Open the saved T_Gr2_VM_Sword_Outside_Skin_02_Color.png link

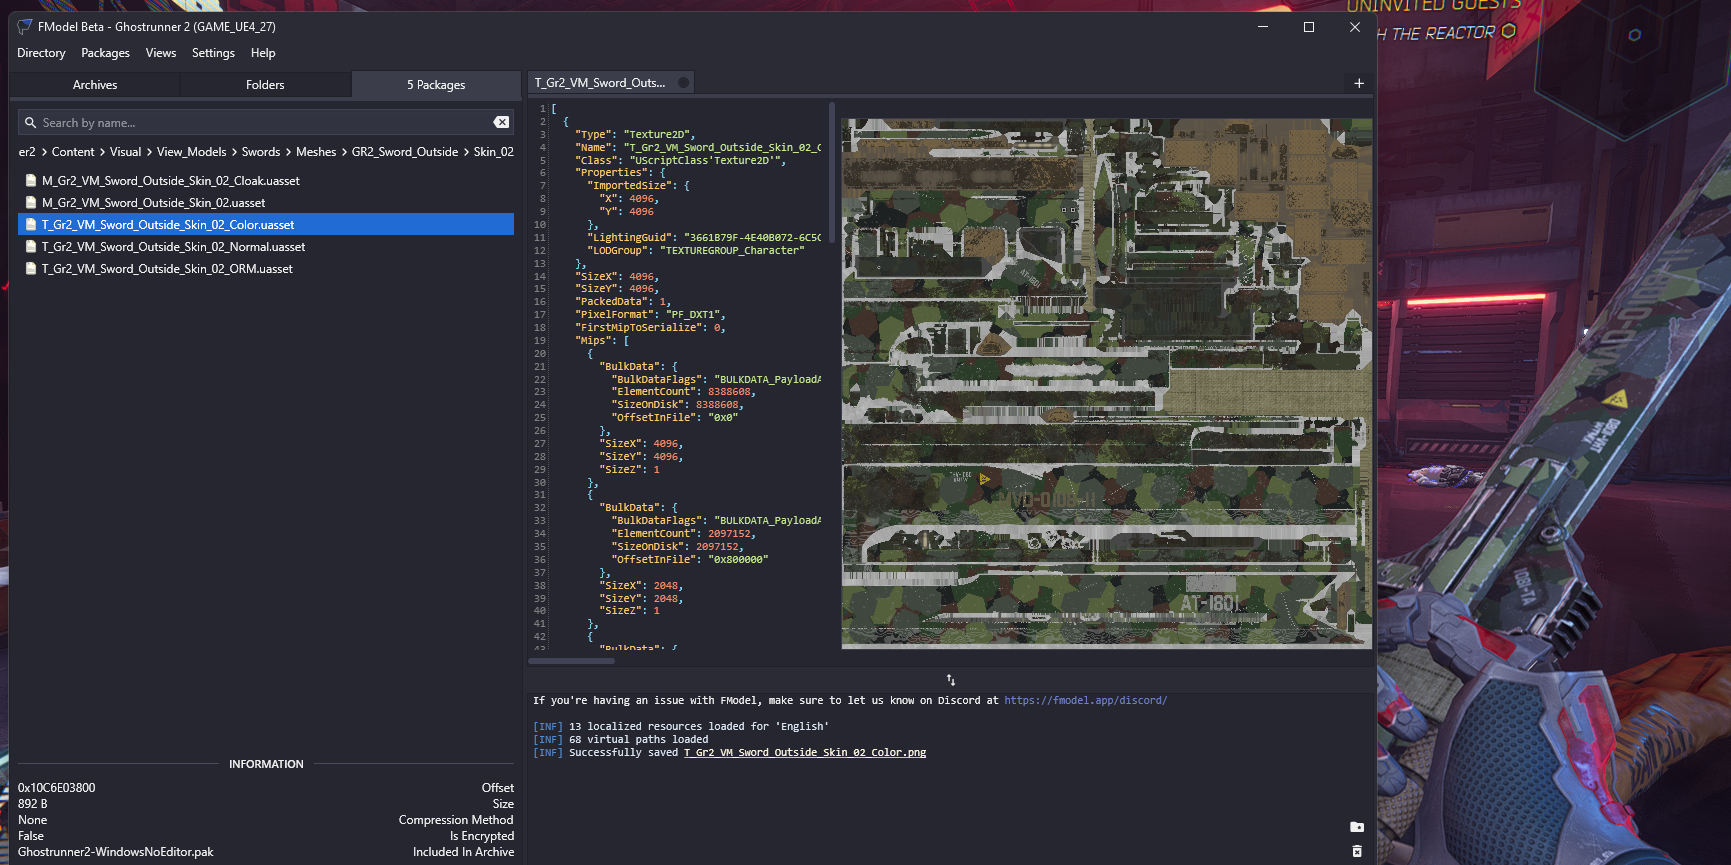[805, 753]
